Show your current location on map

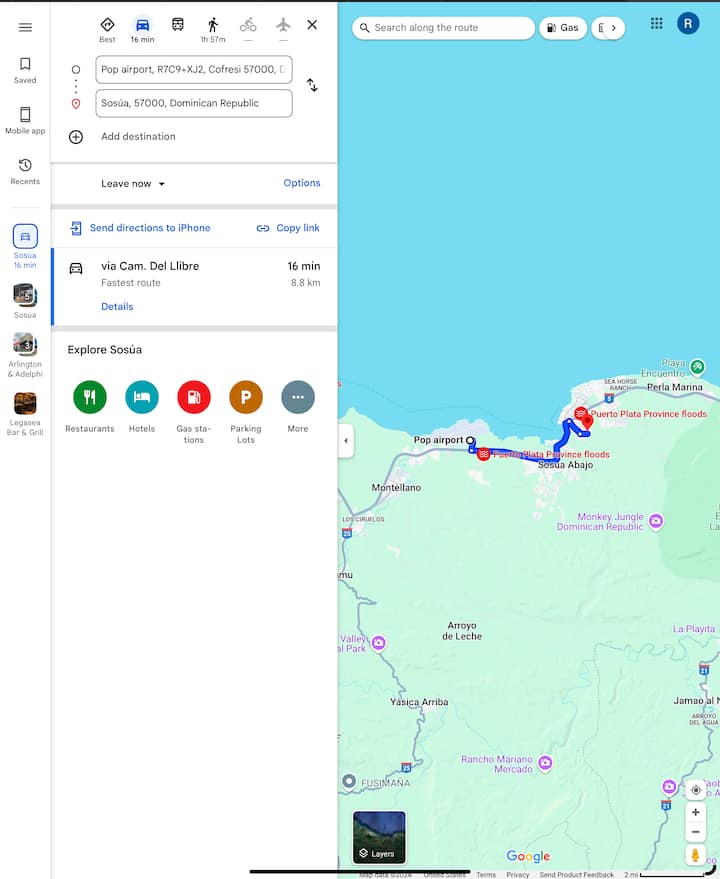click(x=695, y=790)
